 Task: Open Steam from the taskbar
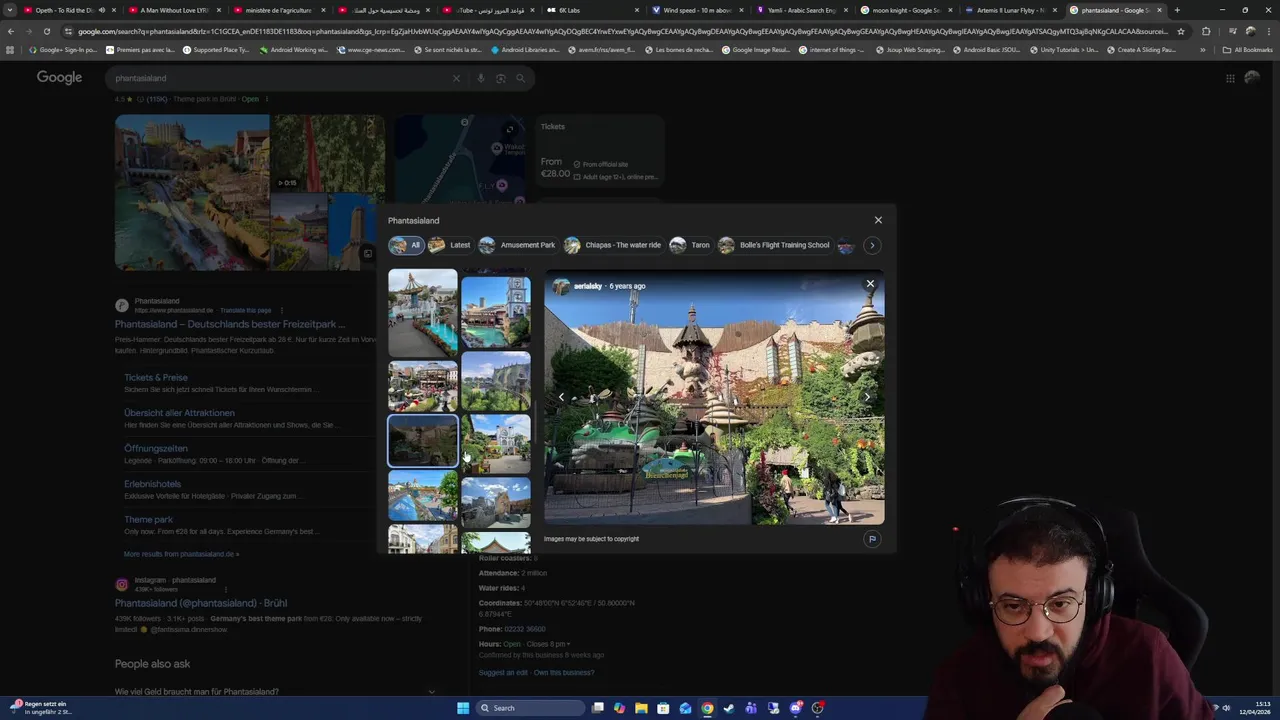click(x=729, y=708)
